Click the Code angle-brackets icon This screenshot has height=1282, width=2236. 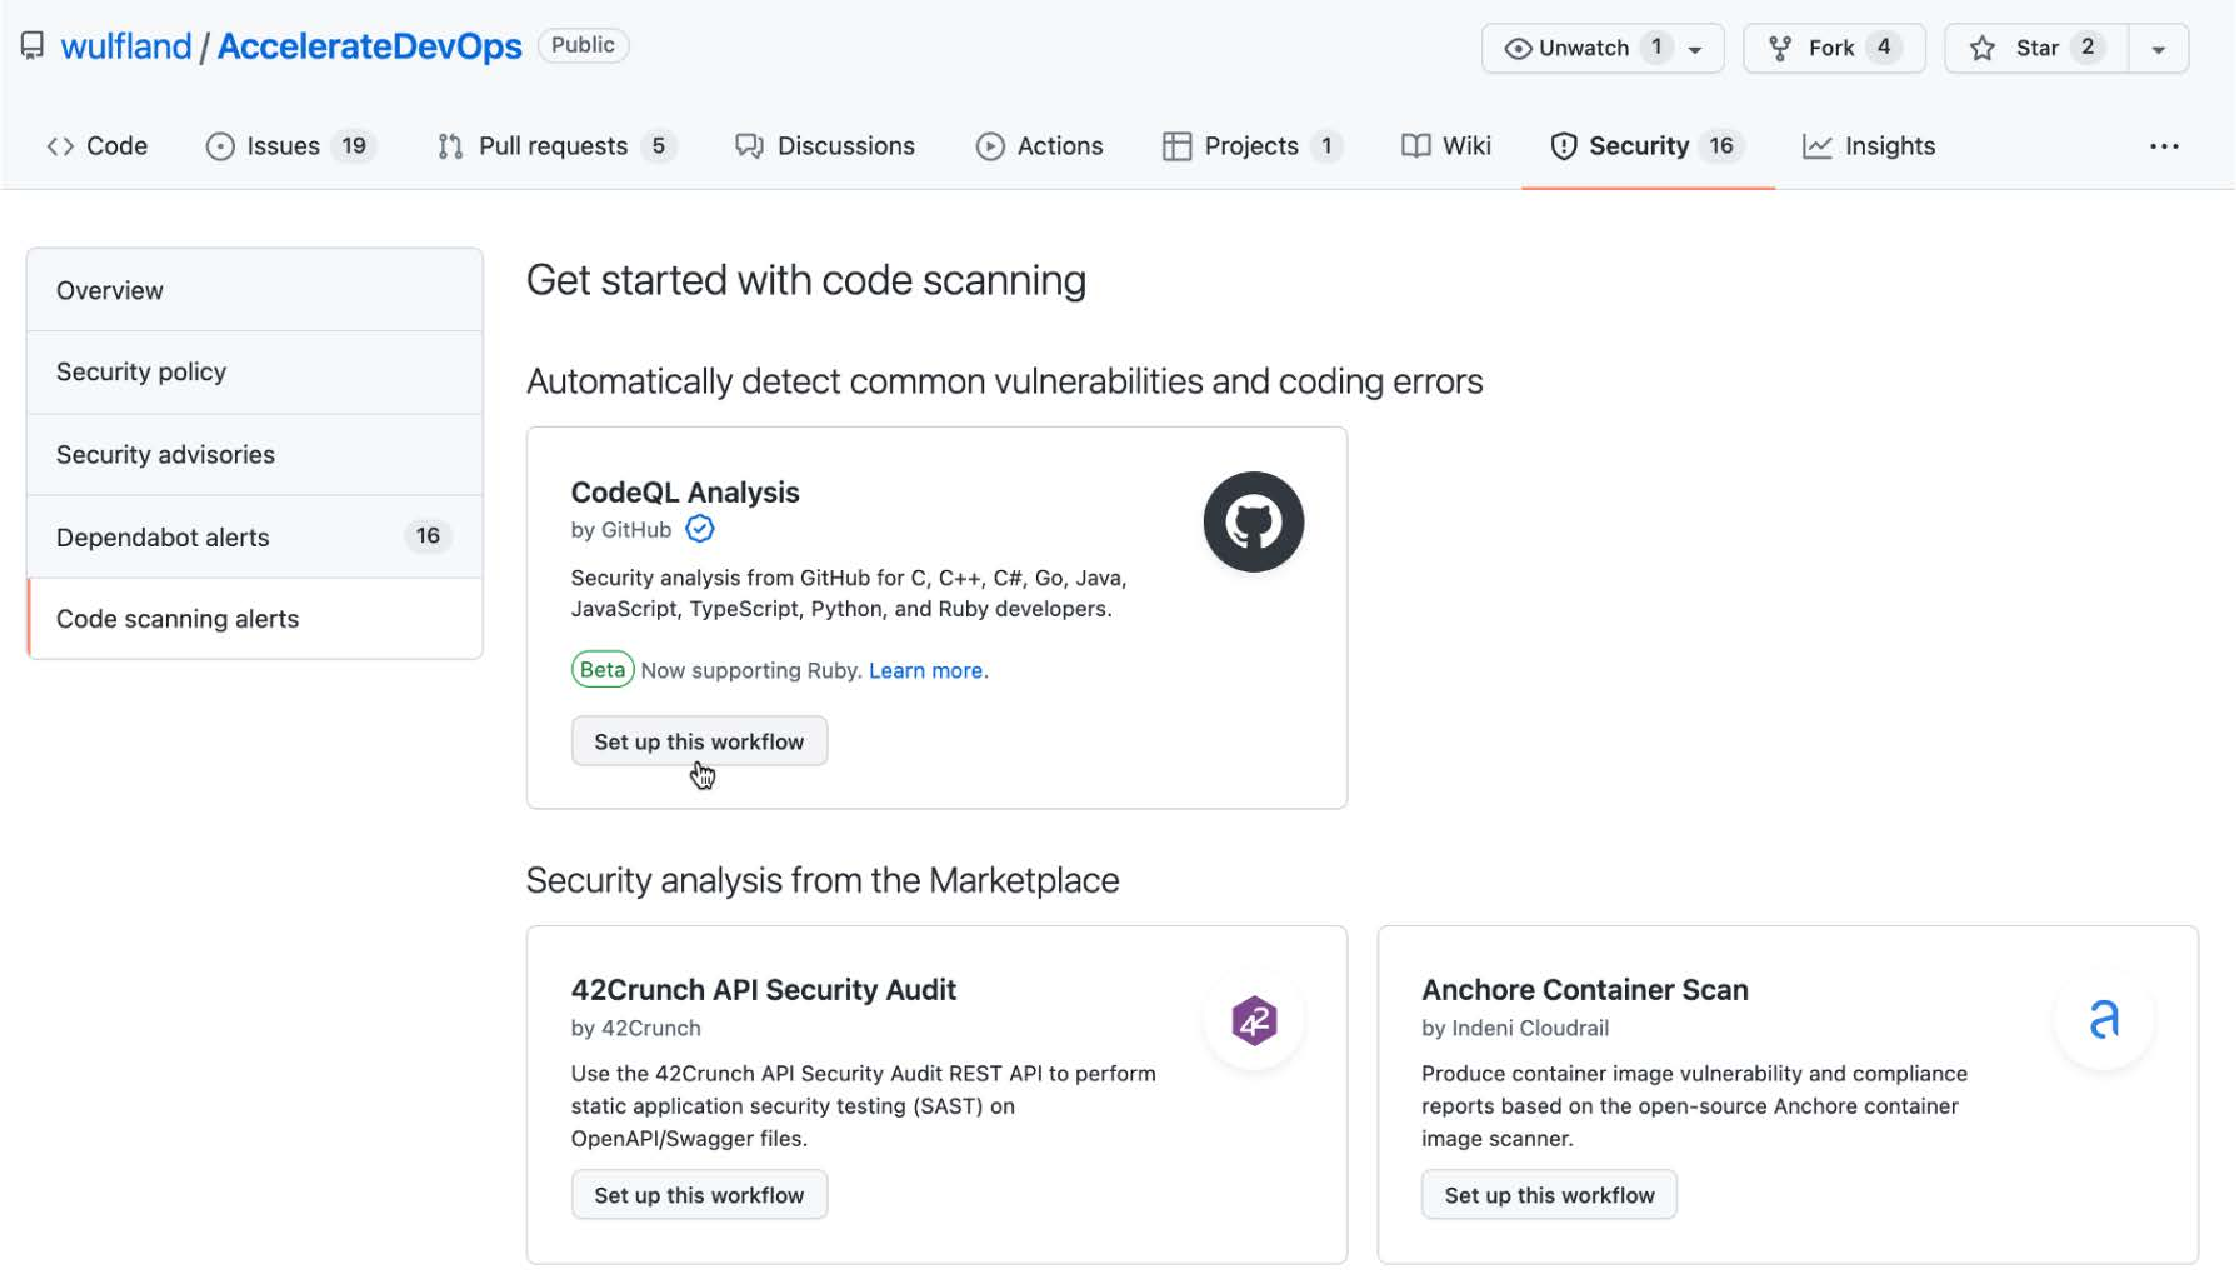(60, 146)
